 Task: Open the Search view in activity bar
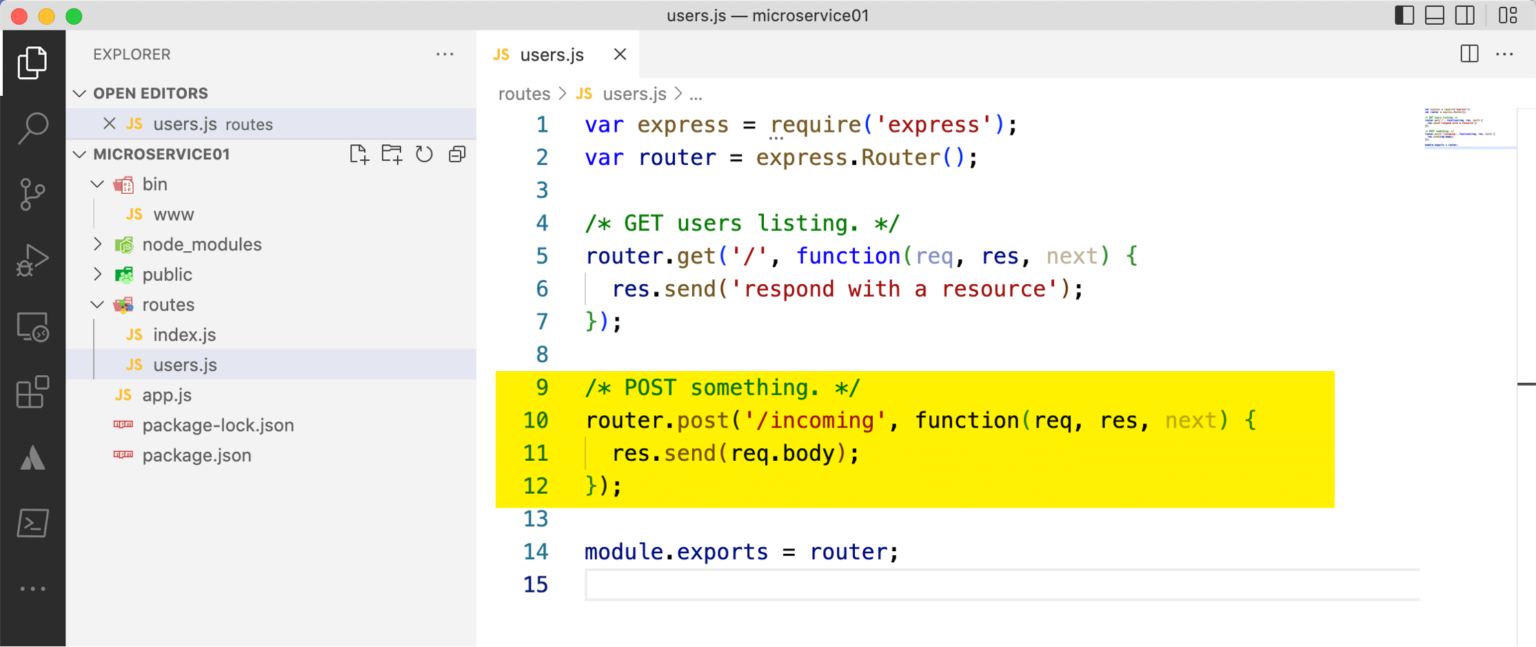(x=32, y=127)
